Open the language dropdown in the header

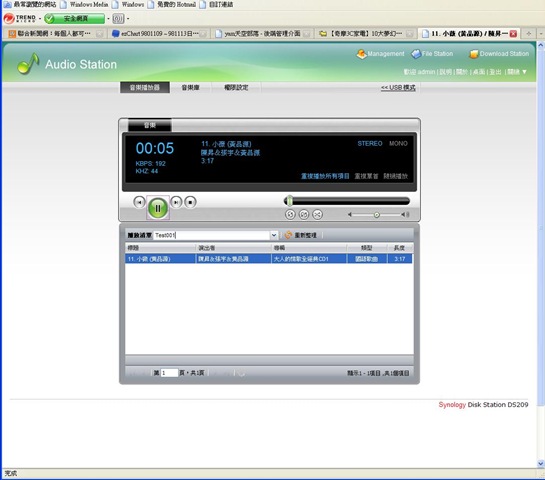[517, 72]
